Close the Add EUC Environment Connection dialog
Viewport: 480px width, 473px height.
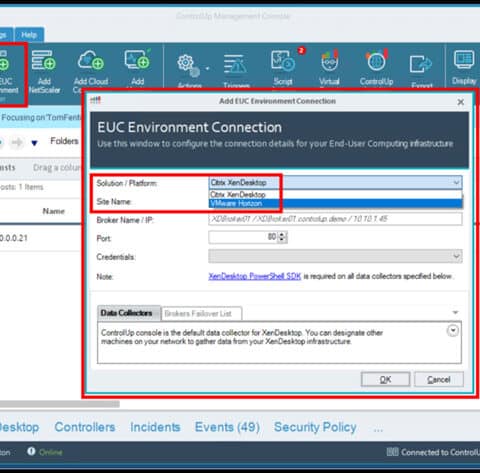click(461, 102)
